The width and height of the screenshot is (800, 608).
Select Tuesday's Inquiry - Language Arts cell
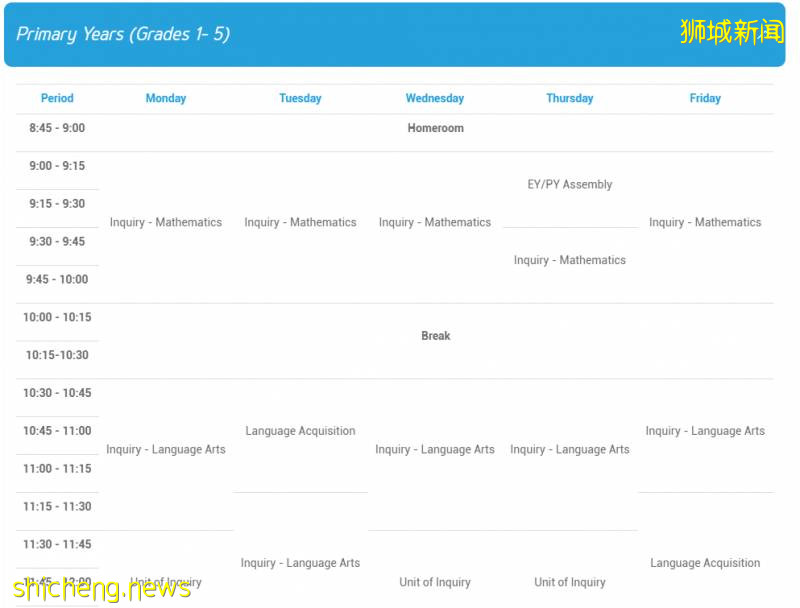300,563
